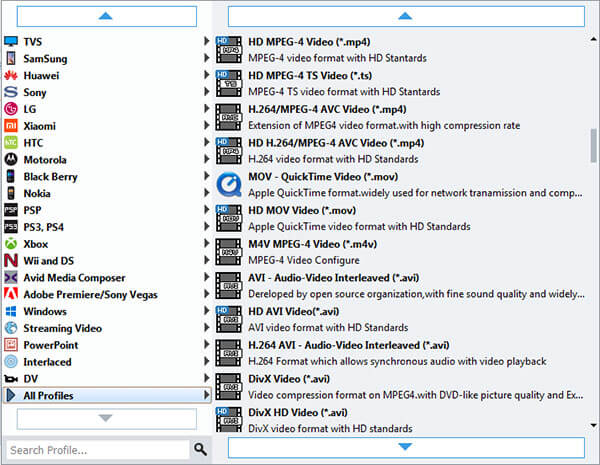Screen dimensions: 600x465
Task: Click the Search Profile input field
Action: click(x=96, y=450)
